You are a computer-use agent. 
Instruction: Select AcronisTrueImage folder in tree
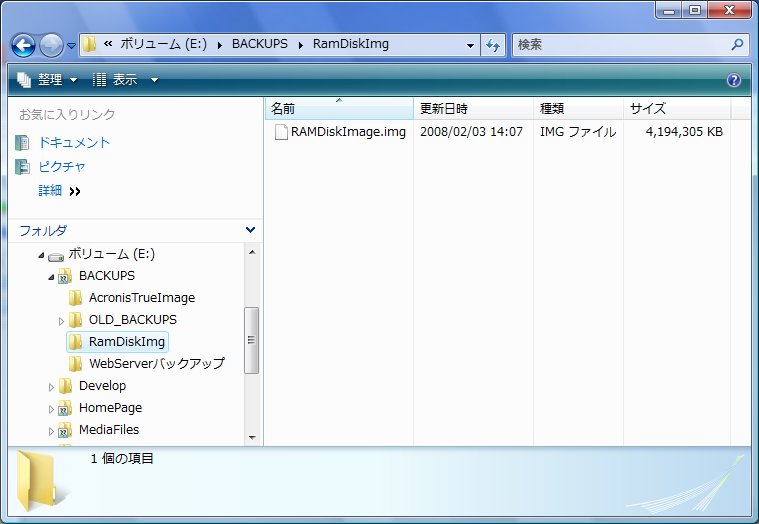[142, 298]
